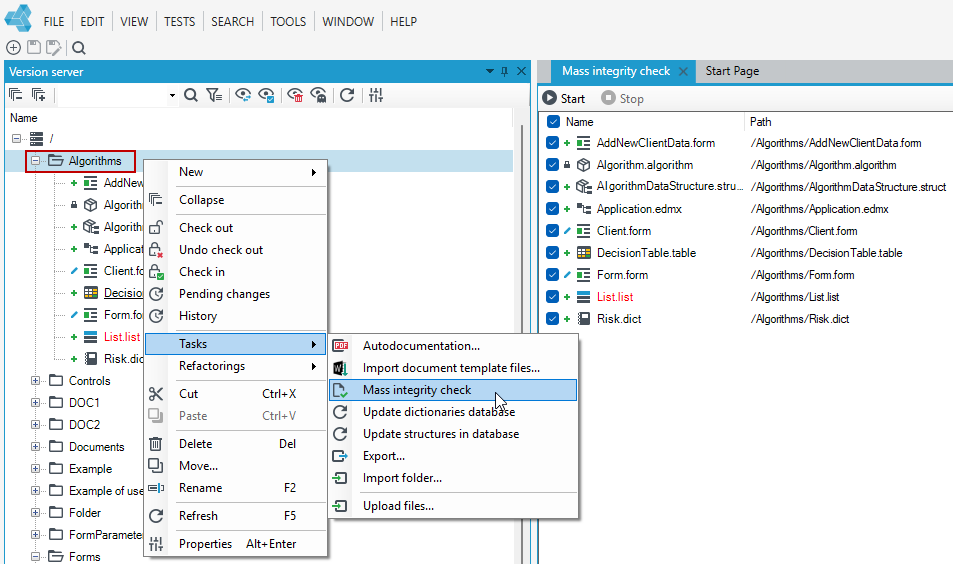The image size is (953, 564).
Task: Click Autodocumentation PDF icon in submenu
Action: click(340, 346)
